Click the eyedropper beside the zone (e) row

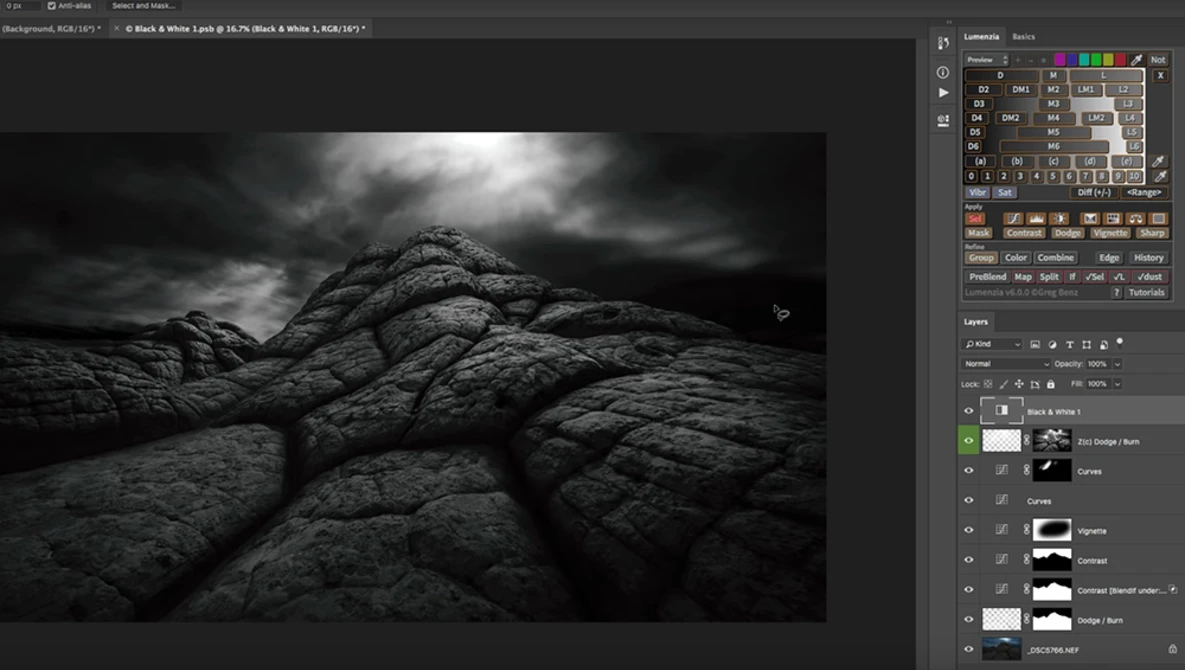click(1159, 161)
